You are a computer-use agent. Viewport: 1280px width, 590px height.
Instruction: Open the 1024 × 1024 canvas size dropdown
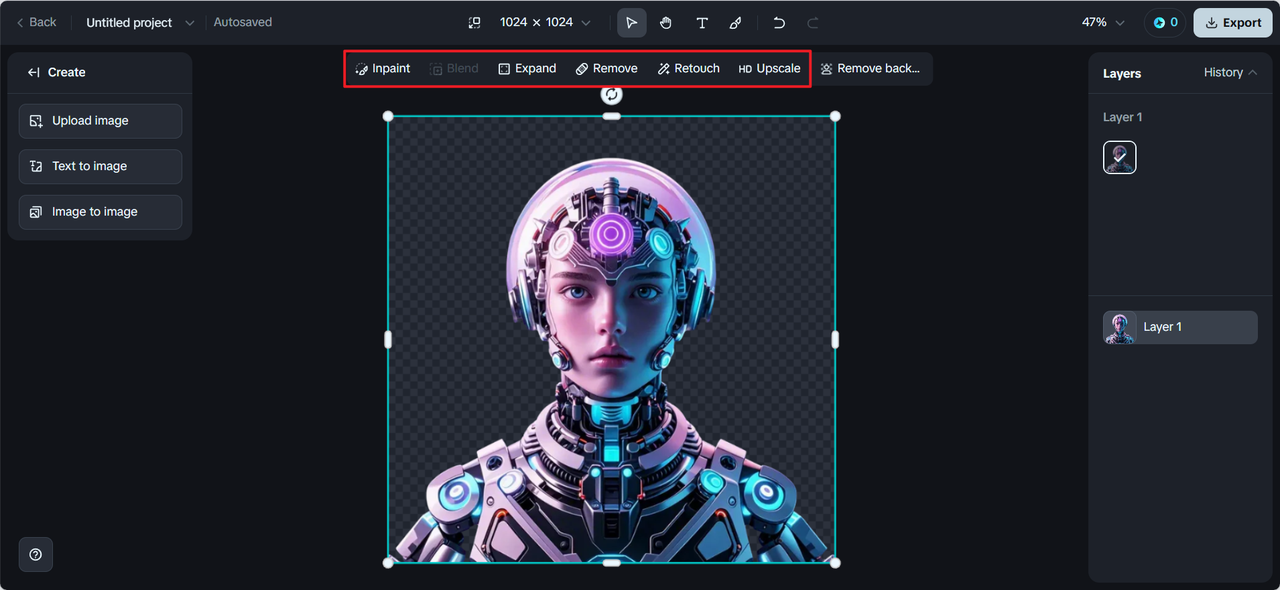545,22
